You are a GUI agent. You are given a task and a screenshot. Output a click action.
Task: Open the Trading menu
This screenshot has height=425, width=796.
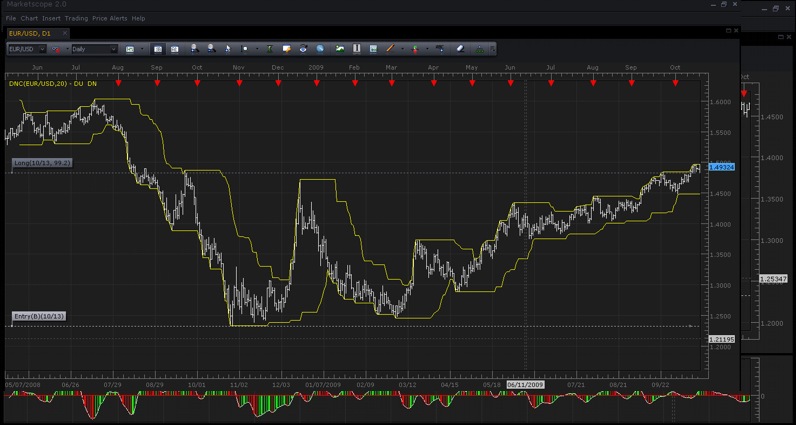(x=76, y=18)
